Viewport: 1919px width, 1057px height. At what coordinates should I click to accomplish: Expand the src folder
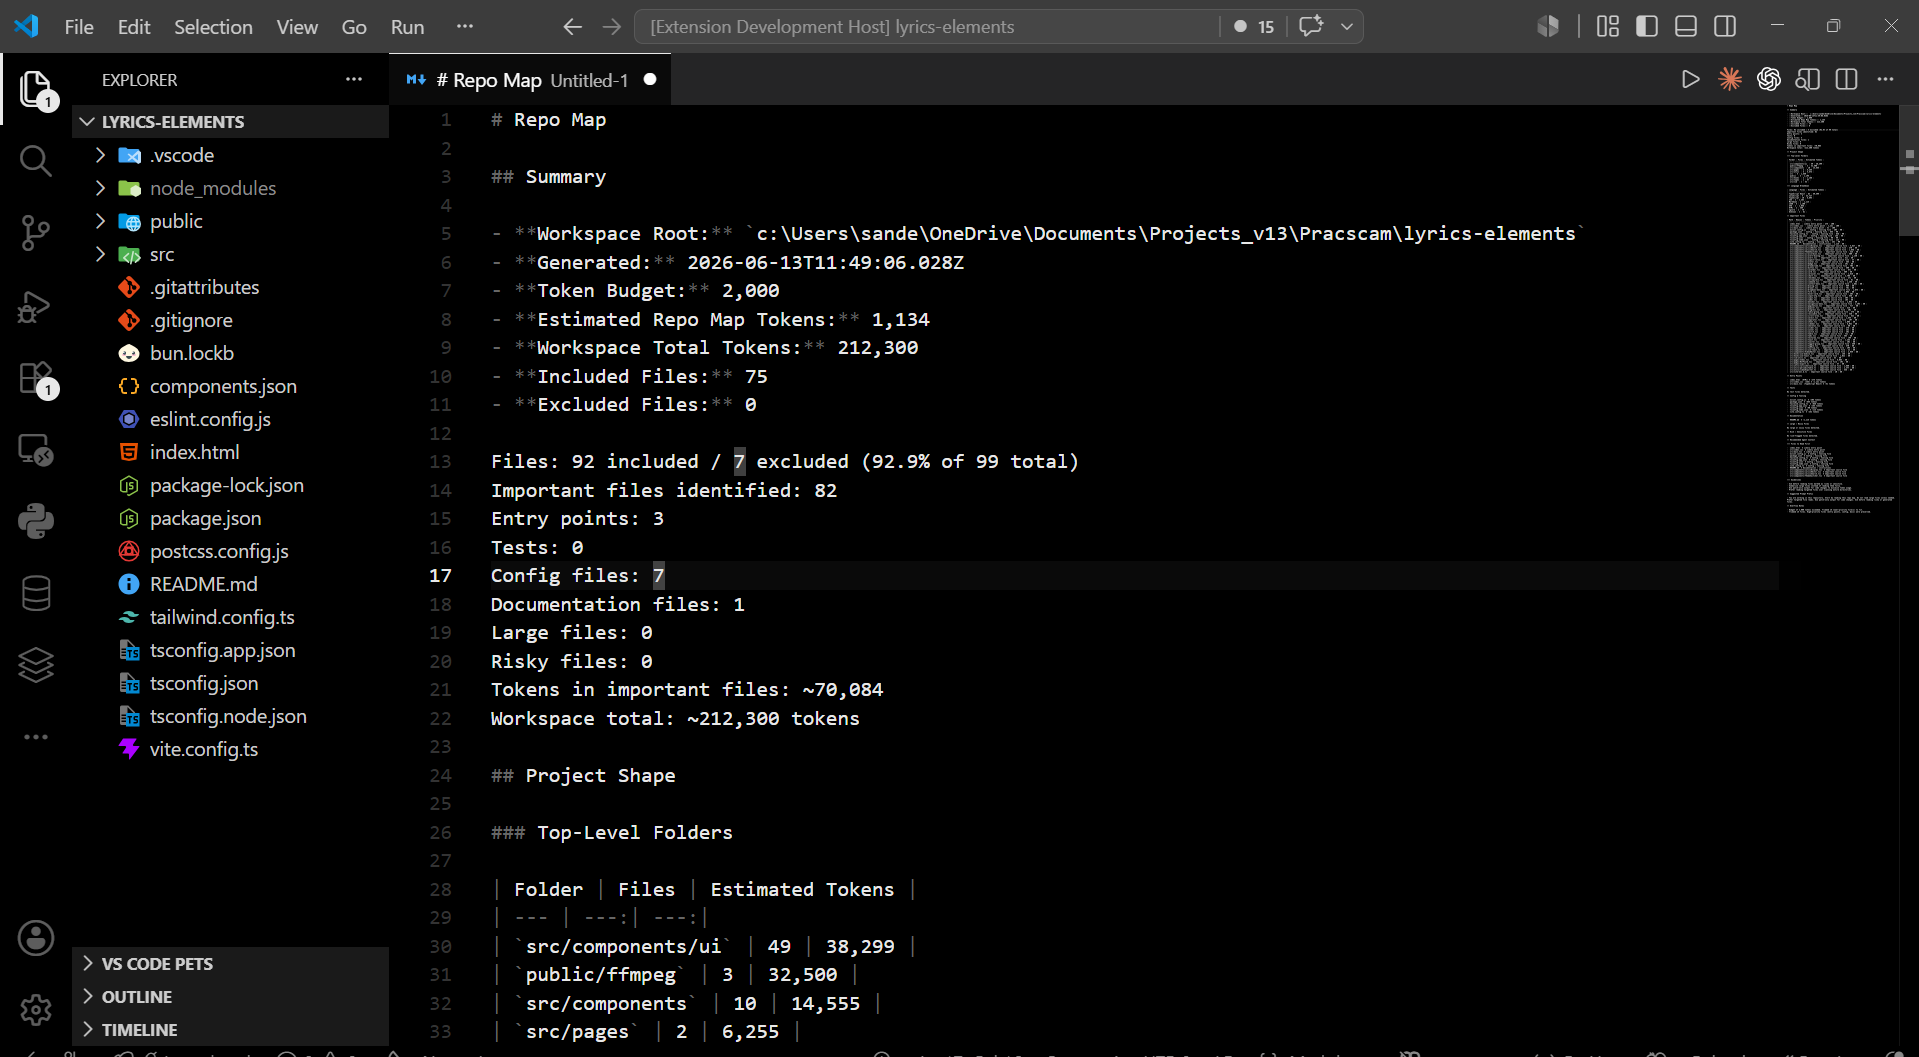pyautogui.click(x=230, y=254)
